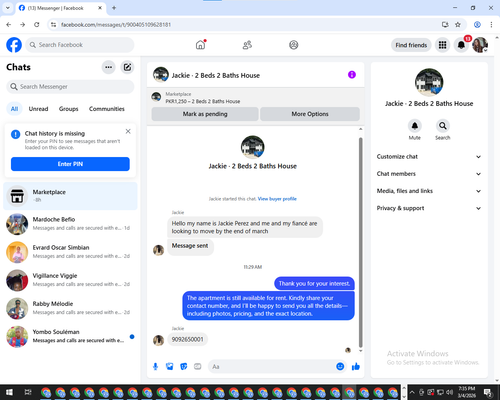The image size is (500, 400).
Task: Expand the Customize chat section
Action: coord(429,157)
